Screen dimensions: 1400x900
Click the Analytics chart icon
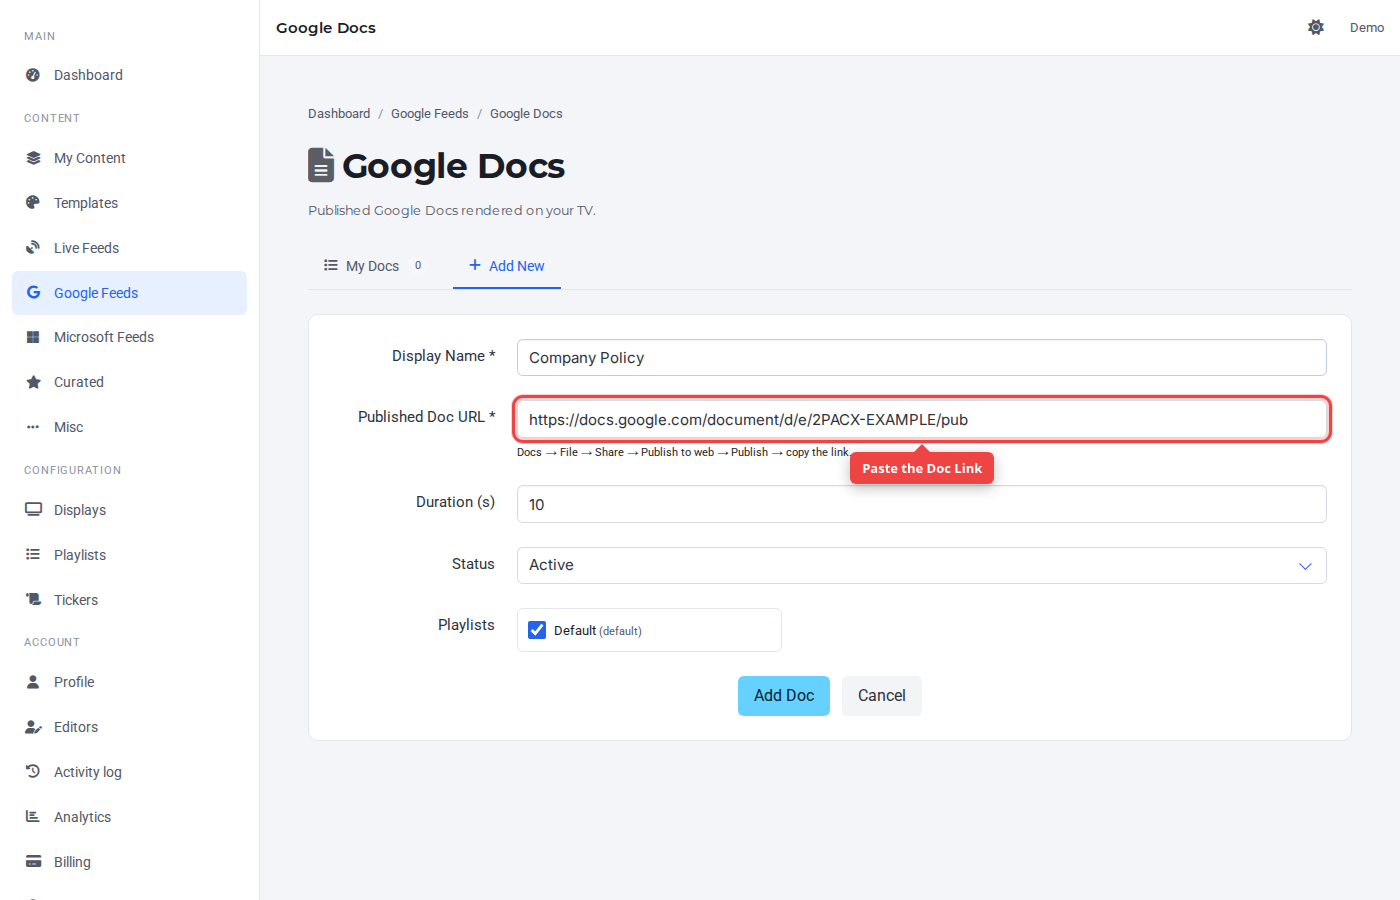coord(33,817)
